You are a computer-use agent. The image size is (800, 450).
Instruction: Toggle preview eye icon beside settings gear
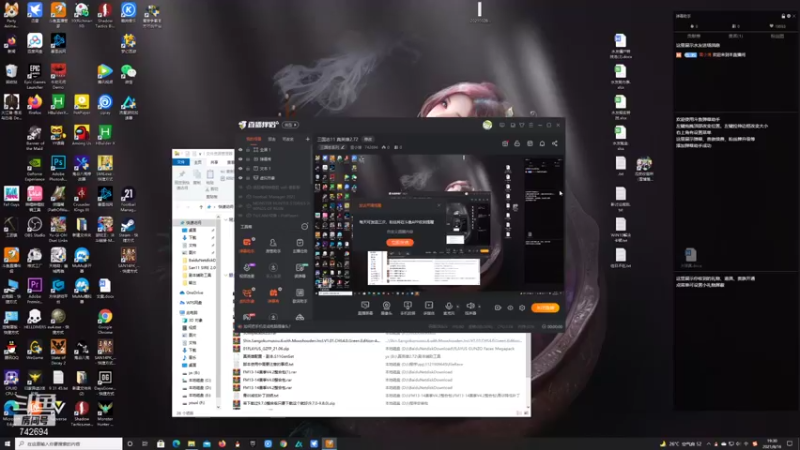tap(510, 308)
